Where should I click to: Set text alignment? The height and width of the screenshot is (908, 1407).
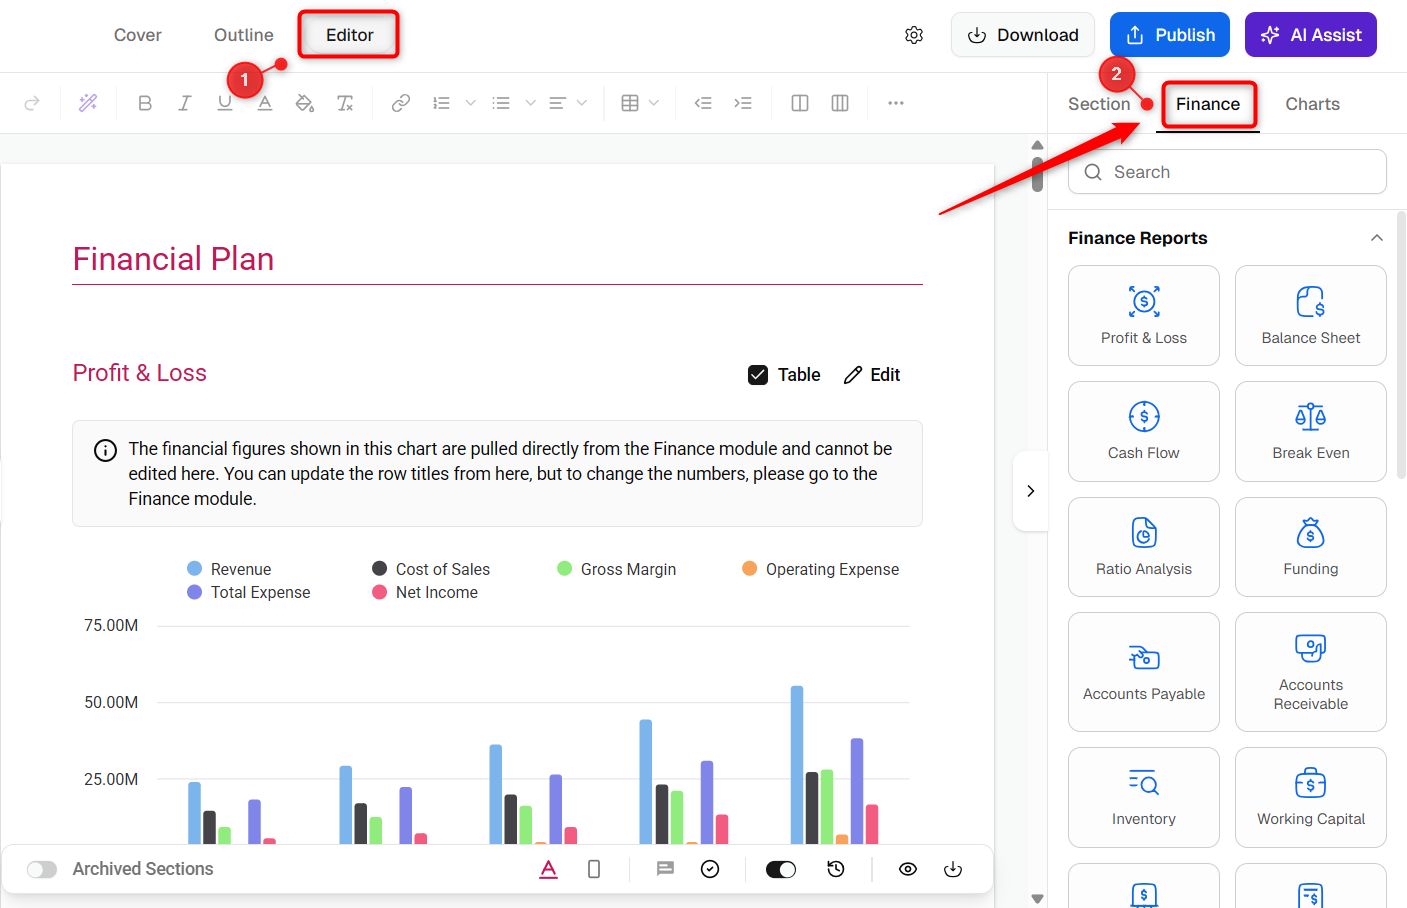(x=558, y=103)
